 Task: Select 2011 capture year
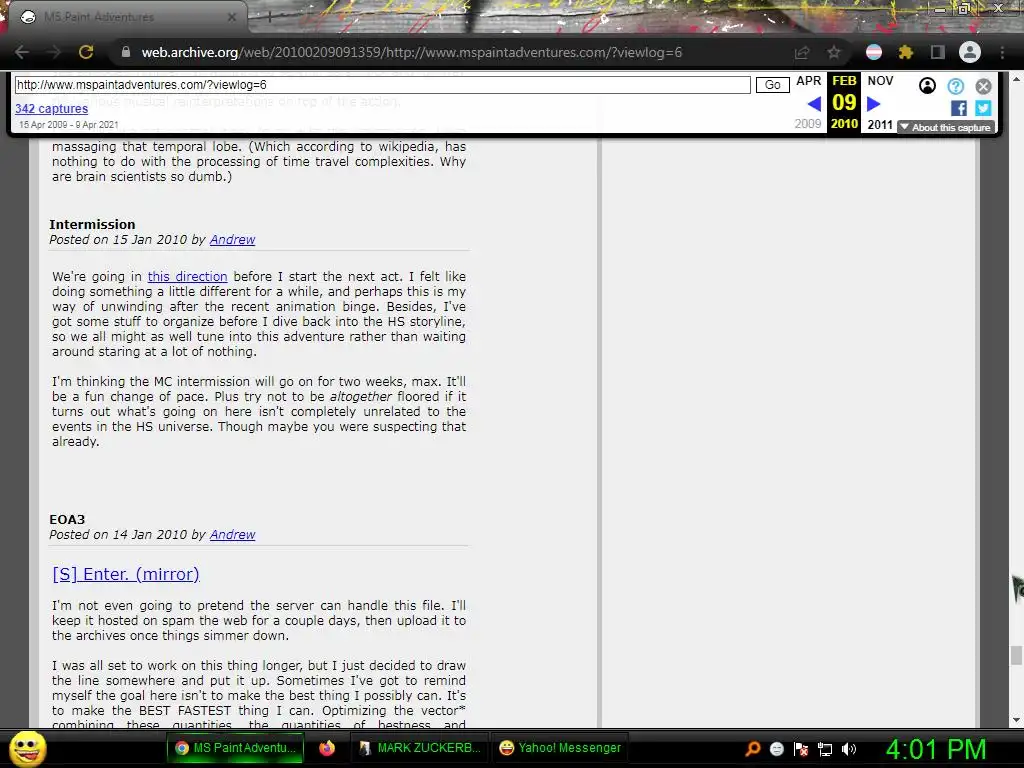point(880,124)
